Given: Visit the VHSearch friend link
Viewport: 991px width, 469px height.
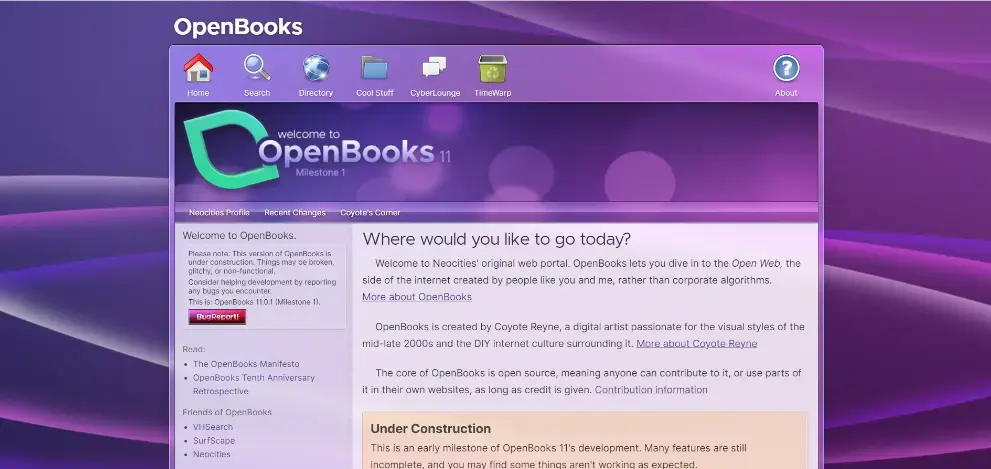Looking at the screenshot, I should 213,427.
